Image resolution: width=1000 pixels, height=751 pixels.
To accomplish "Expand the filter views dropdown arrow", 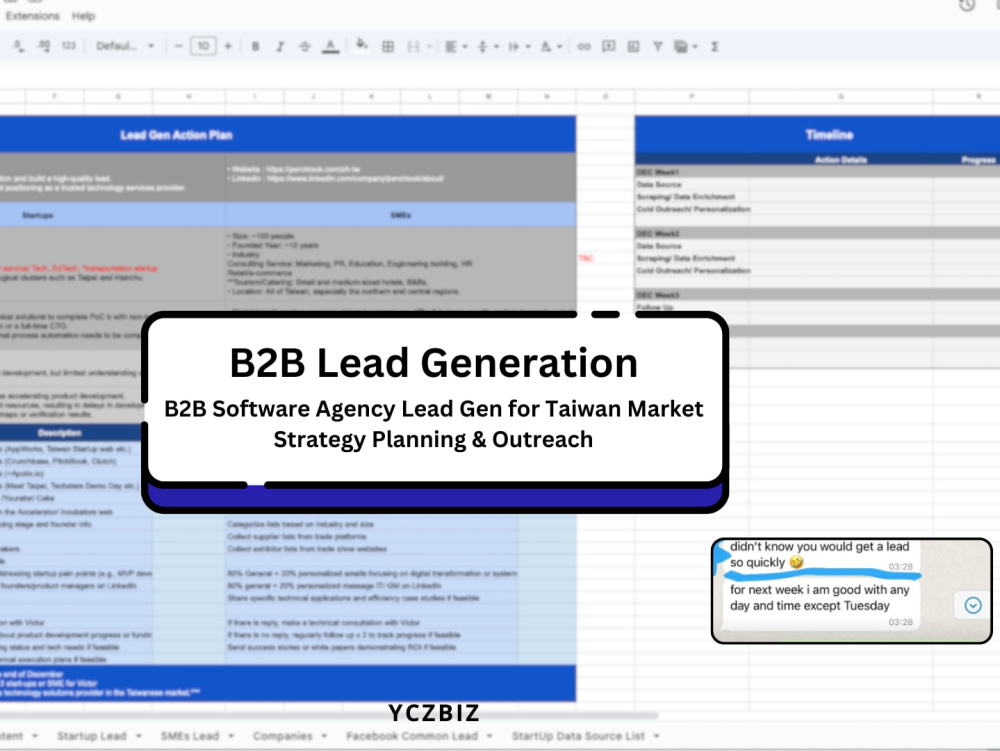I will click(695, 47).
